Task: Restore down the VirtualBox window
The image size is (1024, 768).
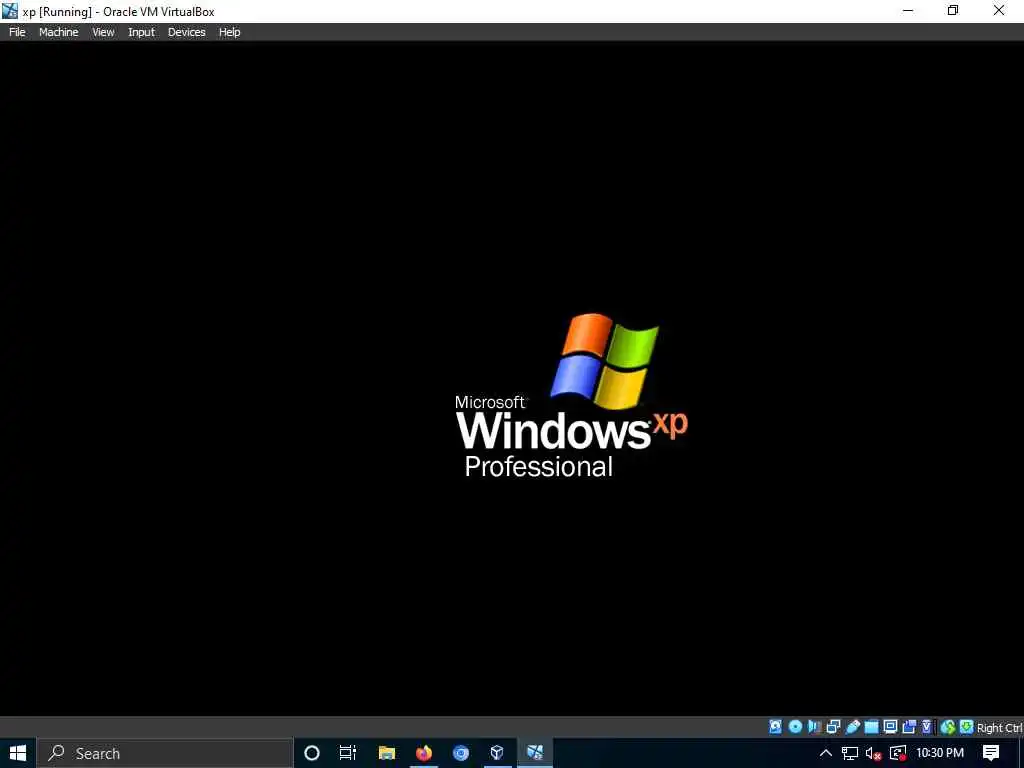Action: pyautogui.click(x=953, y=10)
